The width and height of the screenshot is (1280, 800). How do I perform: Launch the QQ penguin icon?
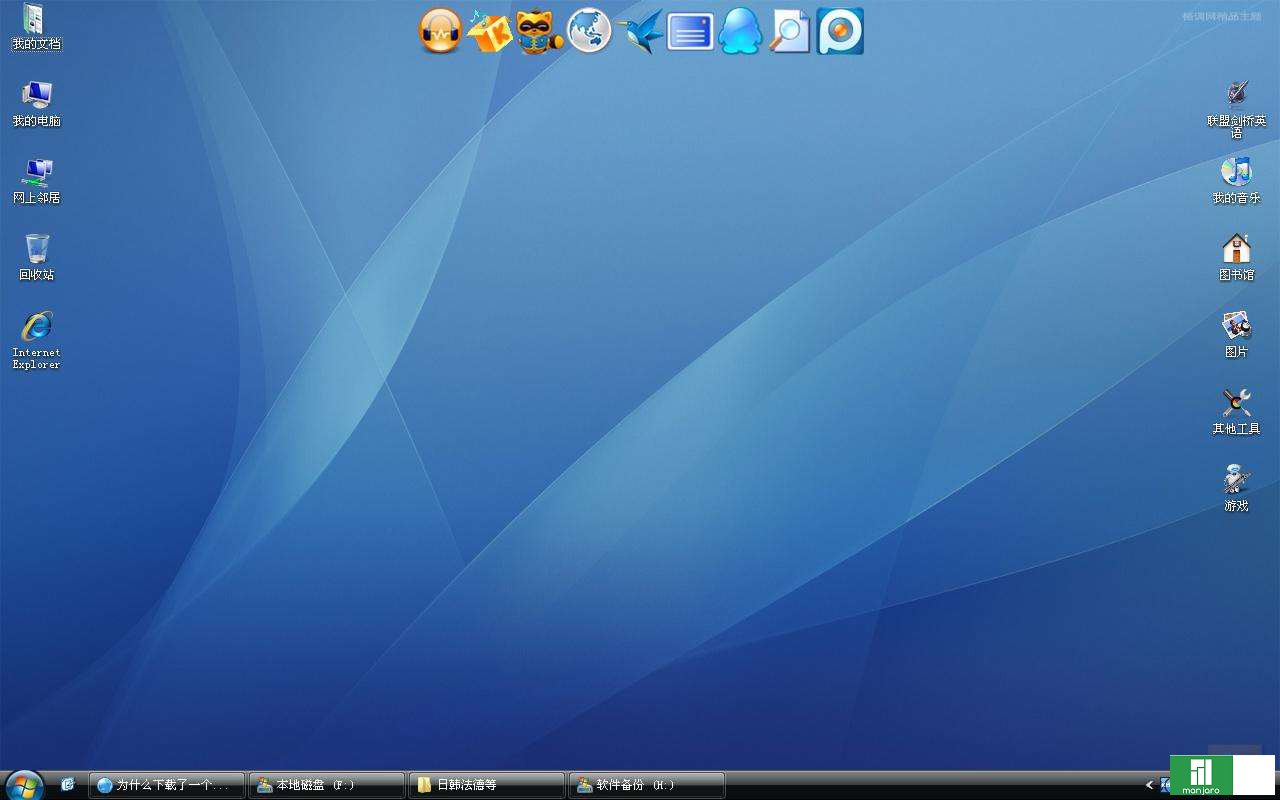coord(740,31)
